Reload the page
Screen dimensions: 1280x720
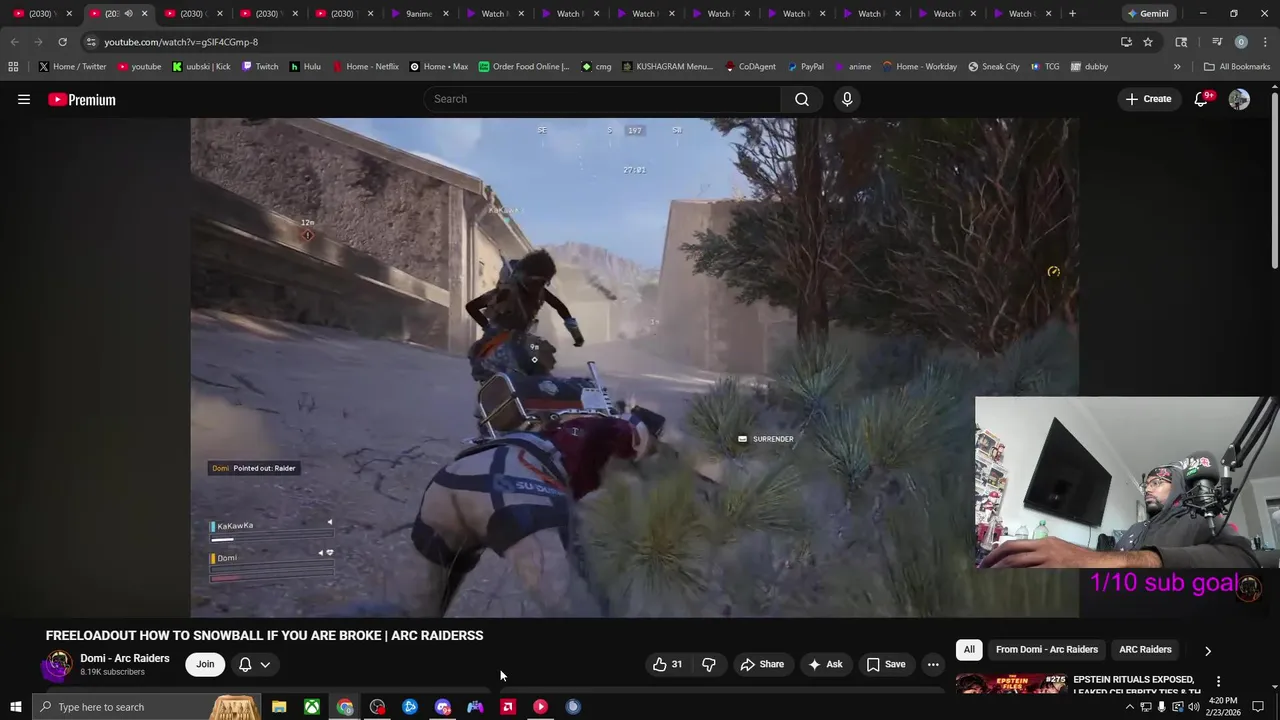pyautogui.click(x=62, y=42)
